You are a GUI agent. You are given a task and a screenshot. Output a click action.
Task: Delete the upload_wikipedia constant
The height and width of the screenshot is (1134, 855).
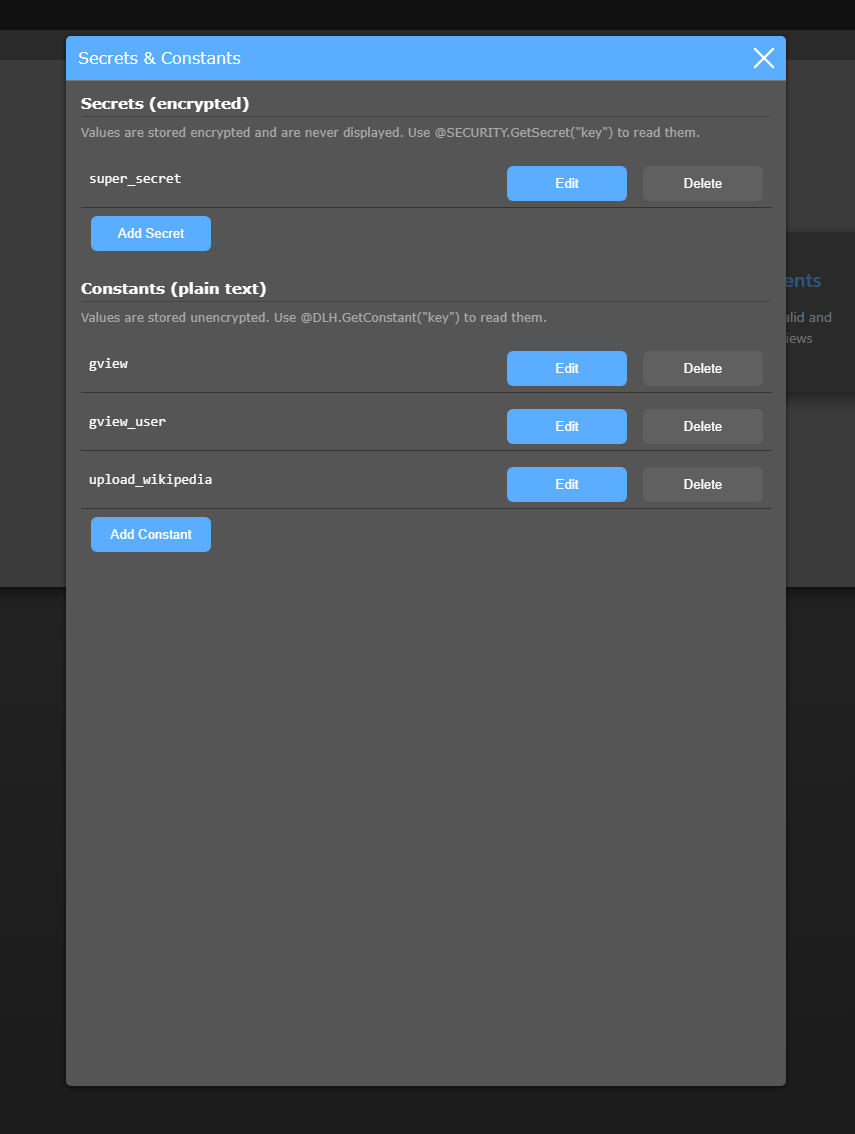point(702,485)
